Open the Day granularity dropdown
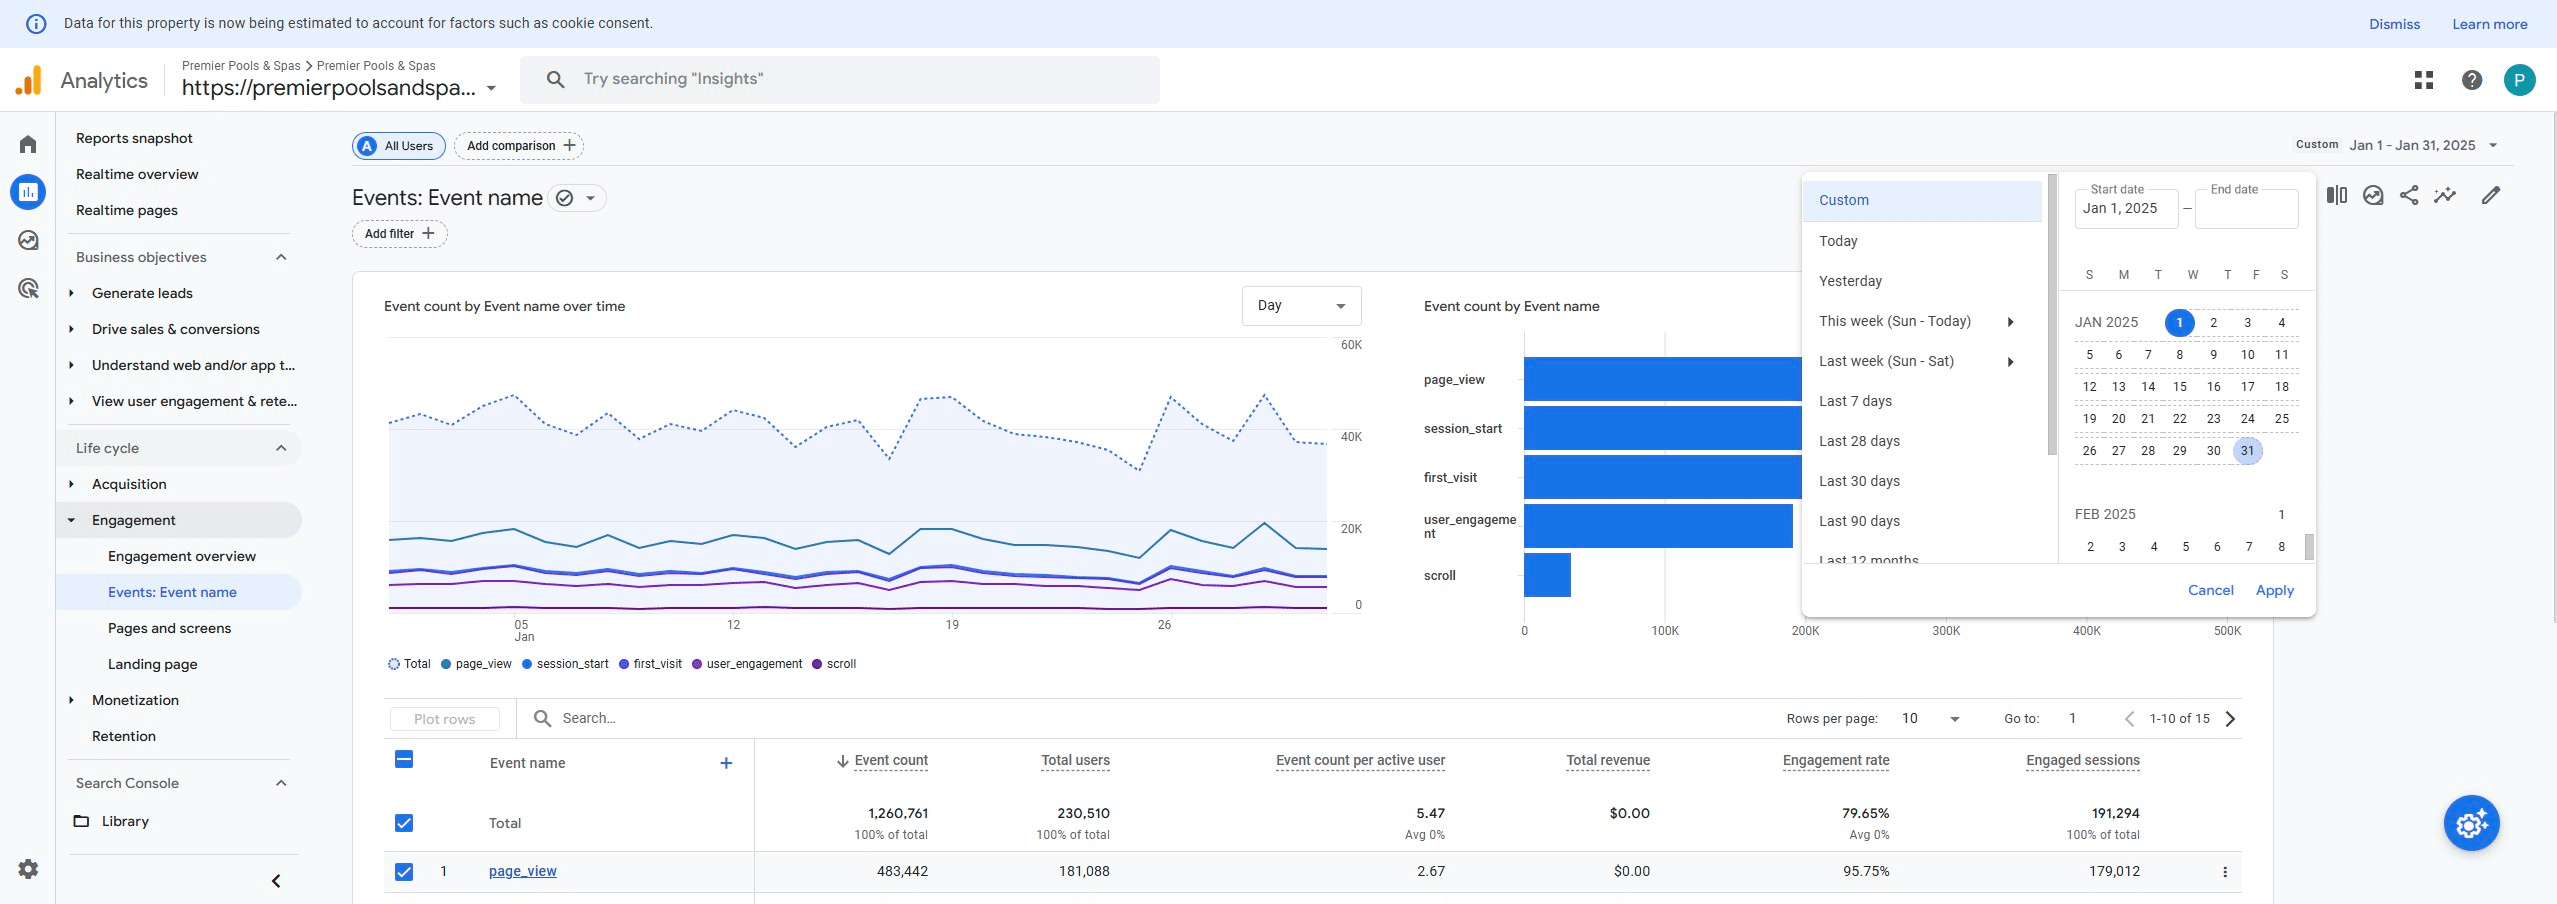This screenshot has width=2557, height=904. 1301,306
